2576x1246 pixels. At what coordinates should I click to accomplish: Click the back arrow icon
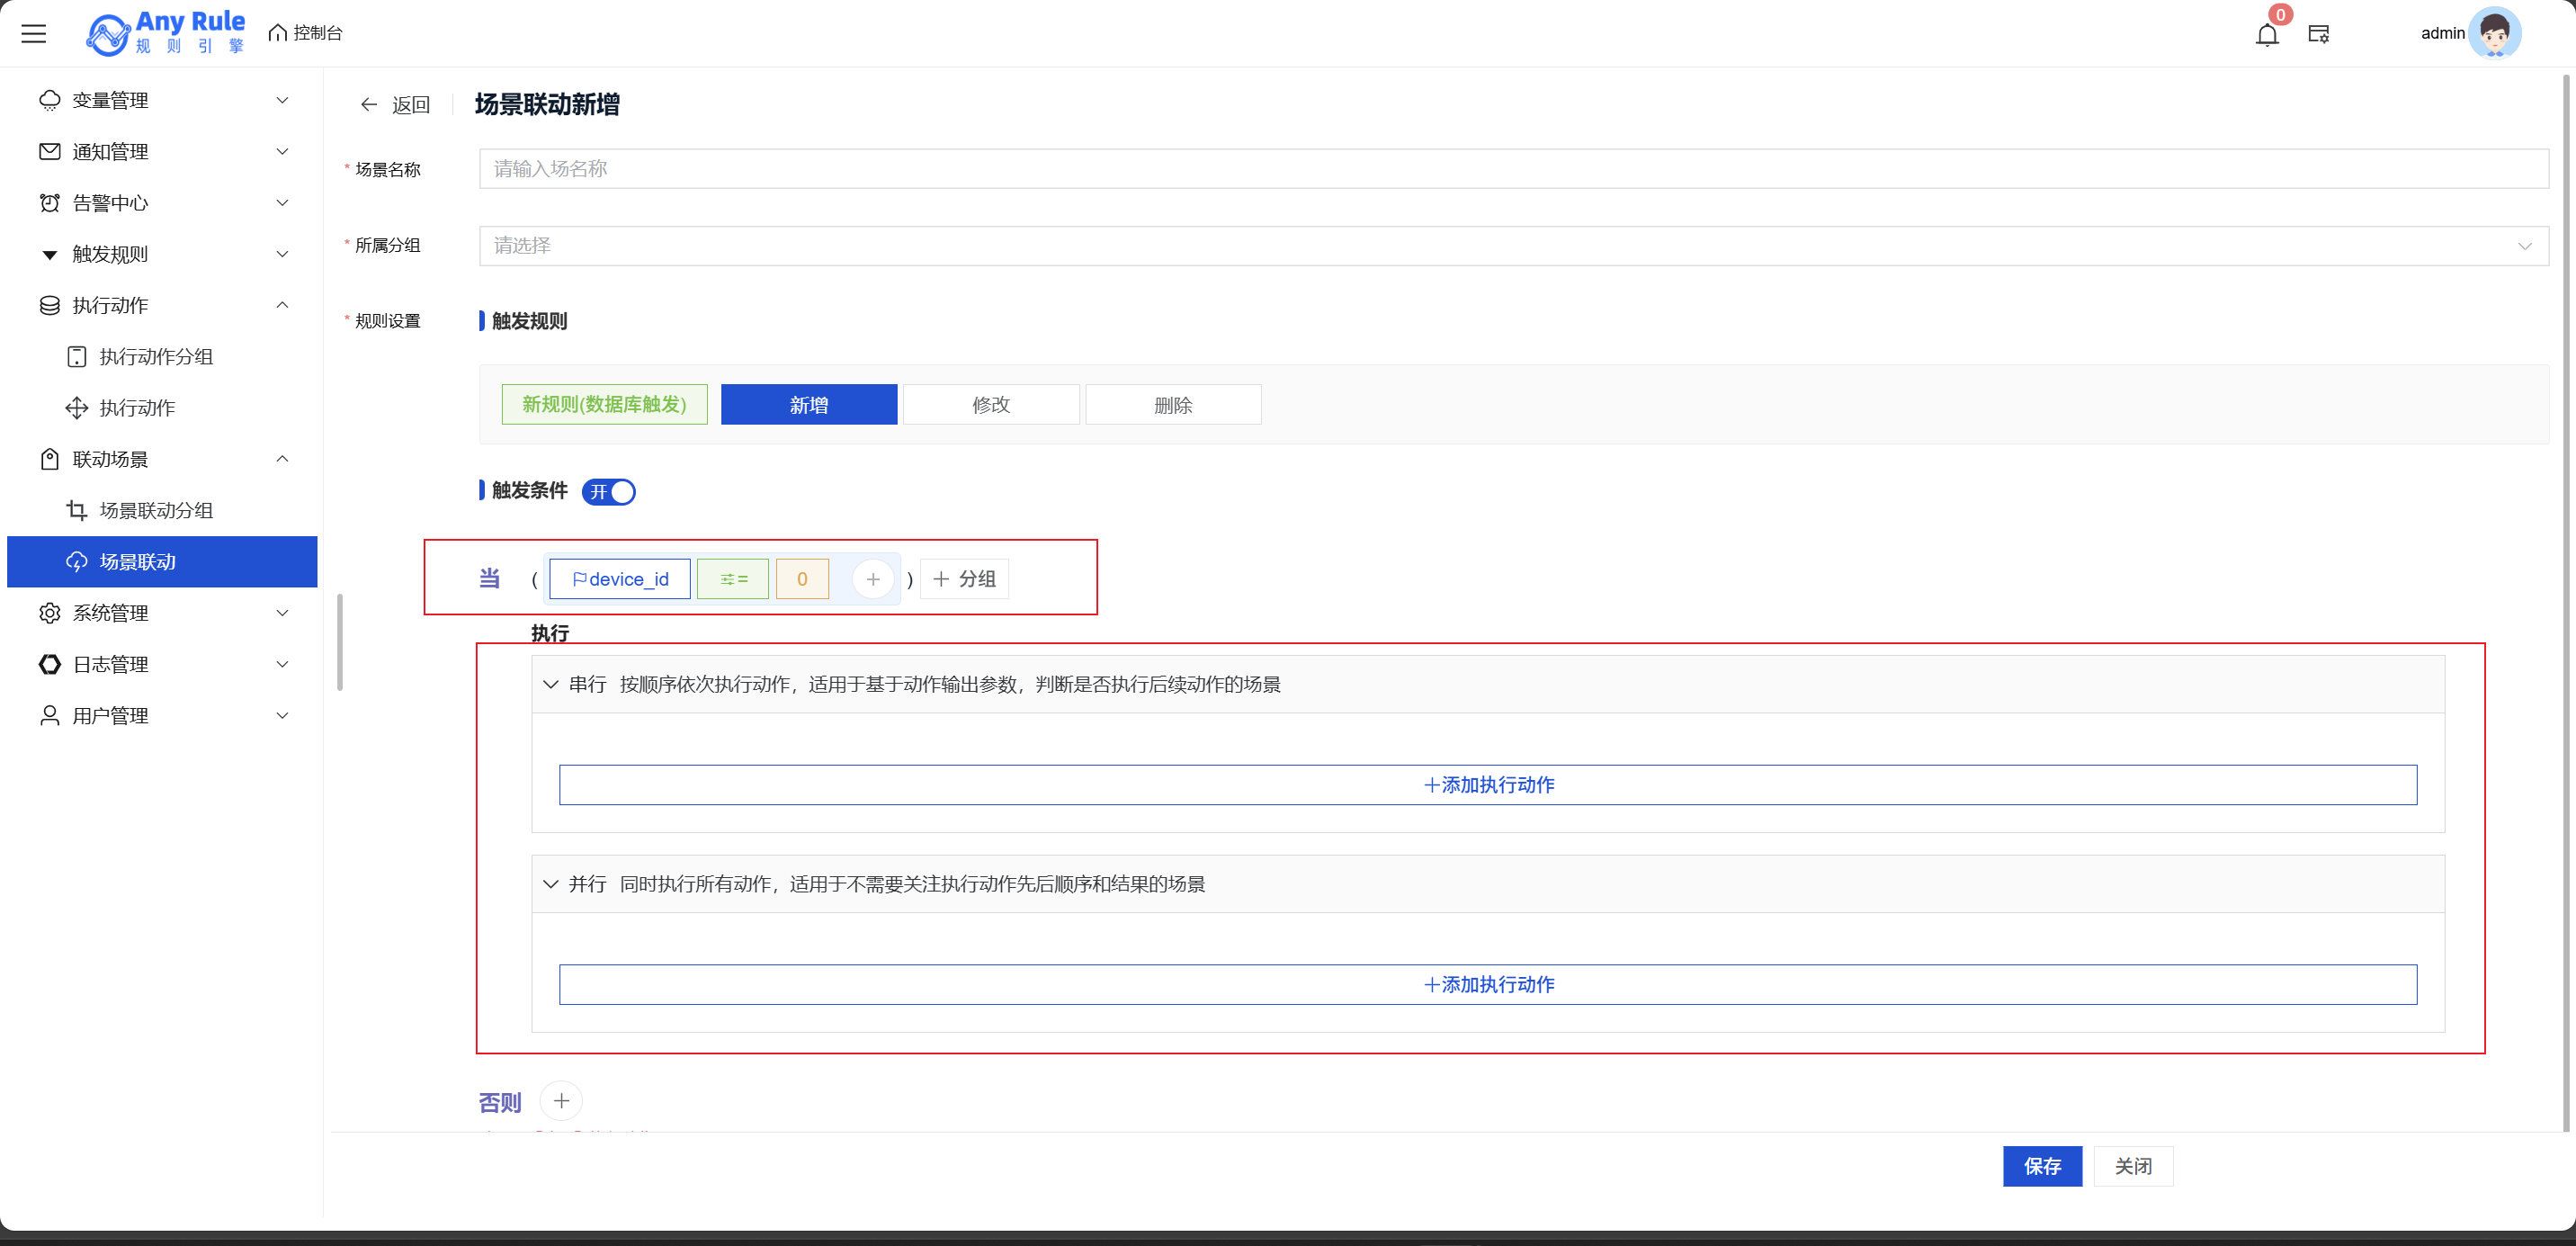[369, 105]
